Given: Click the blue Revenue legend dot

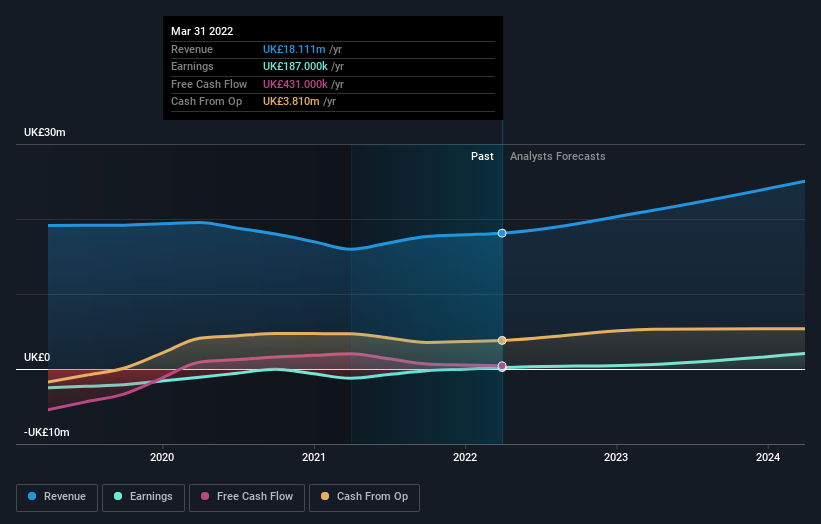Looking at the screenshot, I should click(32, 496).
